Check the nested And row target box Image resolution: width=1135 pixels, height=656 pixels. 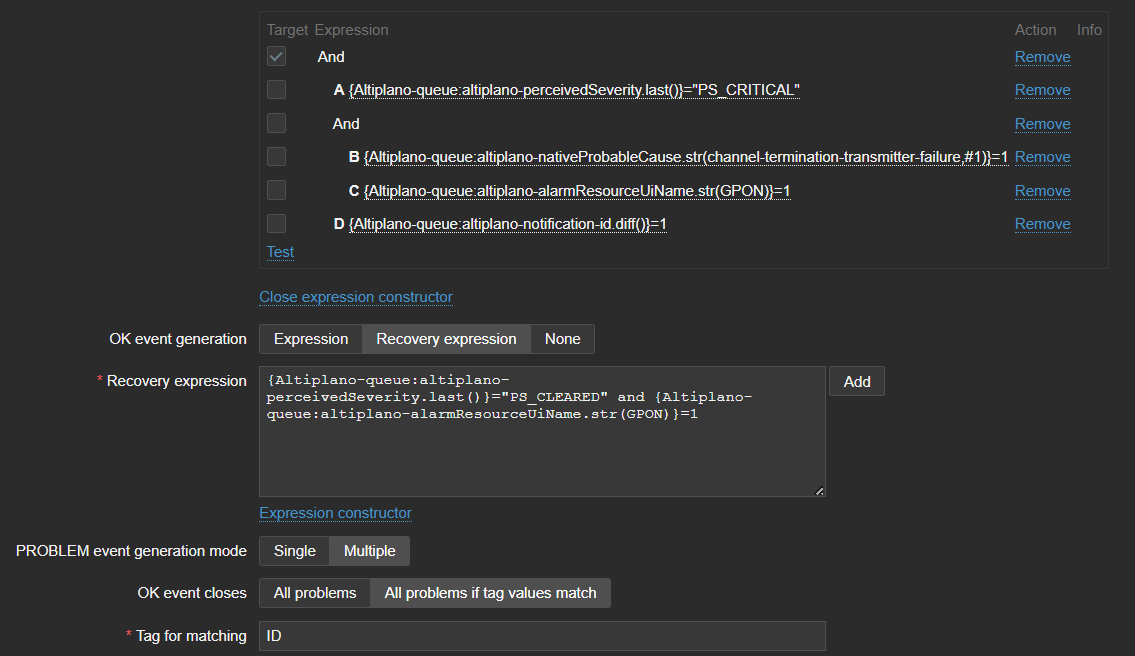[x=276, y=123]
